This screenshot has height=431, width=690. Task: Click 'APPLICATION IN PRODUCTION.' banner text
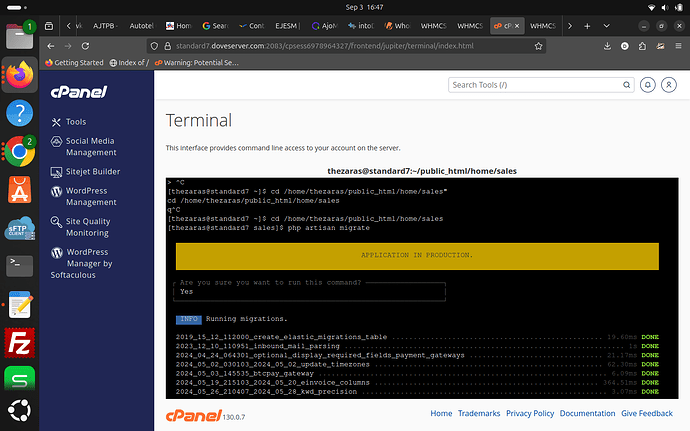(417, 255)
